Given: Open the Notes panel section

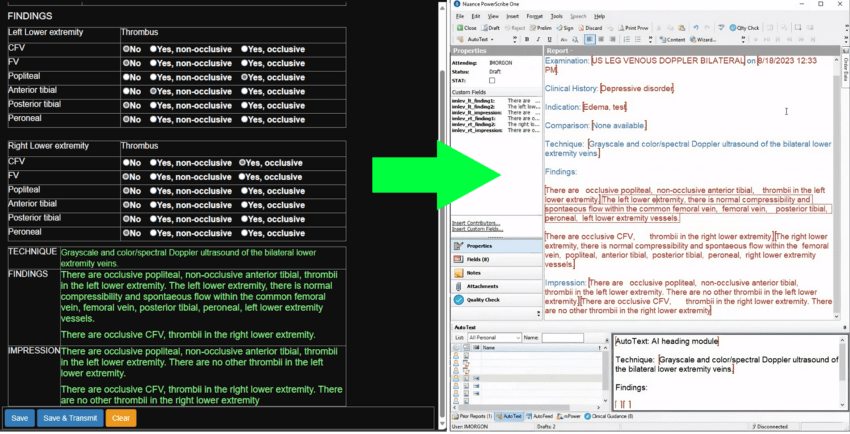Looking at the screenshot, I should click(x=496, y=273).
